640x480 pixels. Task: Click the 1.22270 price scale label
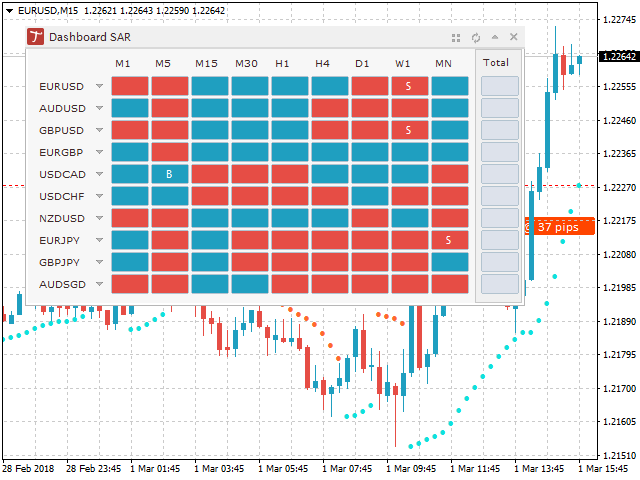[620, 187]
